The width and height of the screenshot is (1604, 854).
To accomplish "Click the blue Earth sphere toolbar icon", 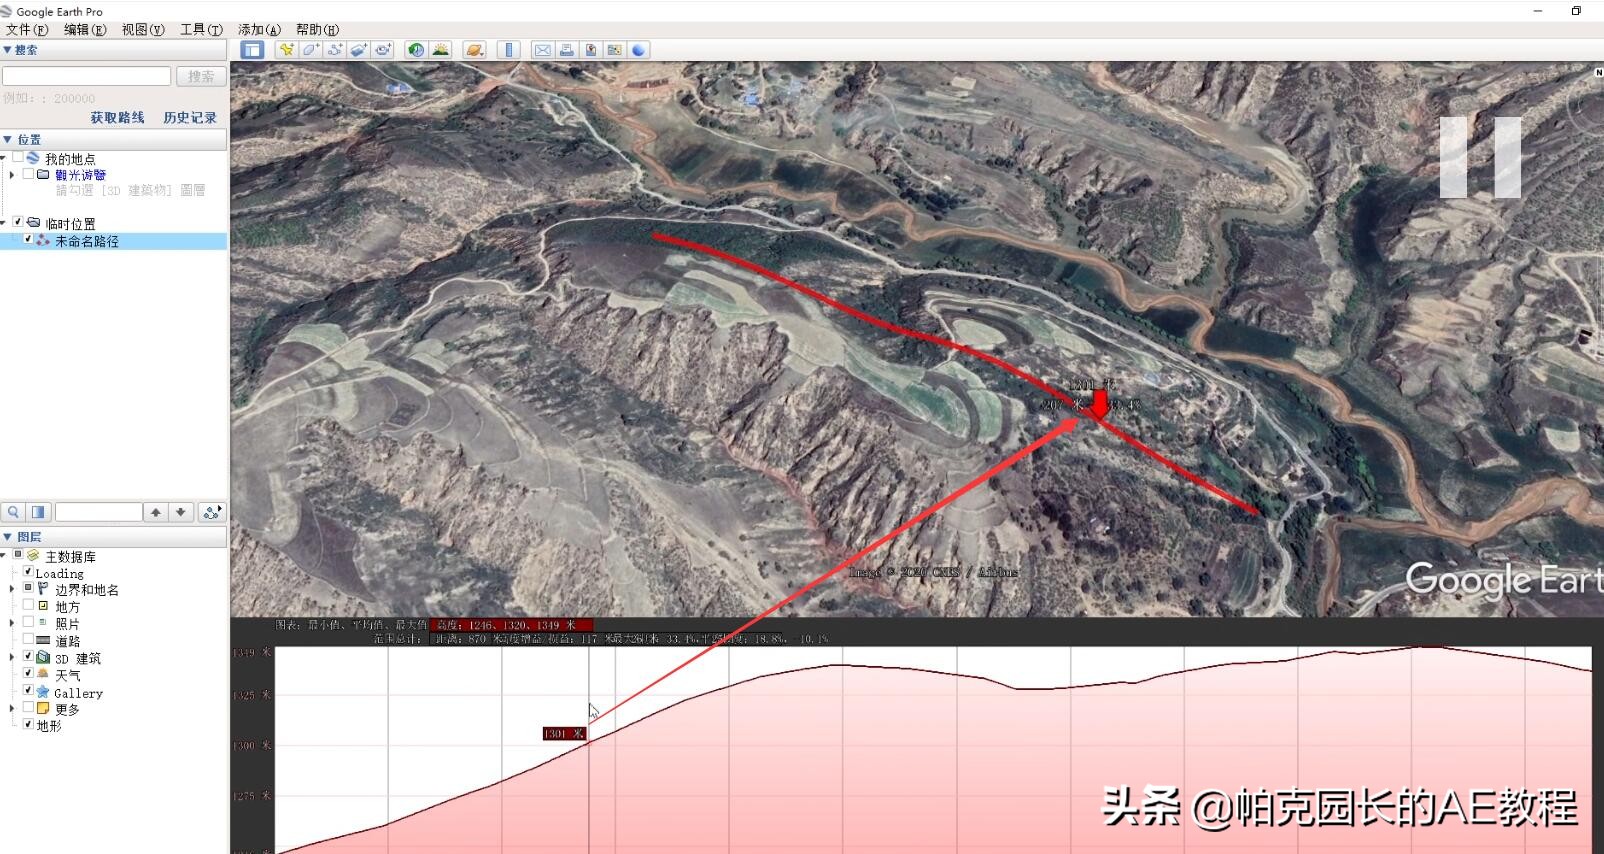I will pos(638,50).
